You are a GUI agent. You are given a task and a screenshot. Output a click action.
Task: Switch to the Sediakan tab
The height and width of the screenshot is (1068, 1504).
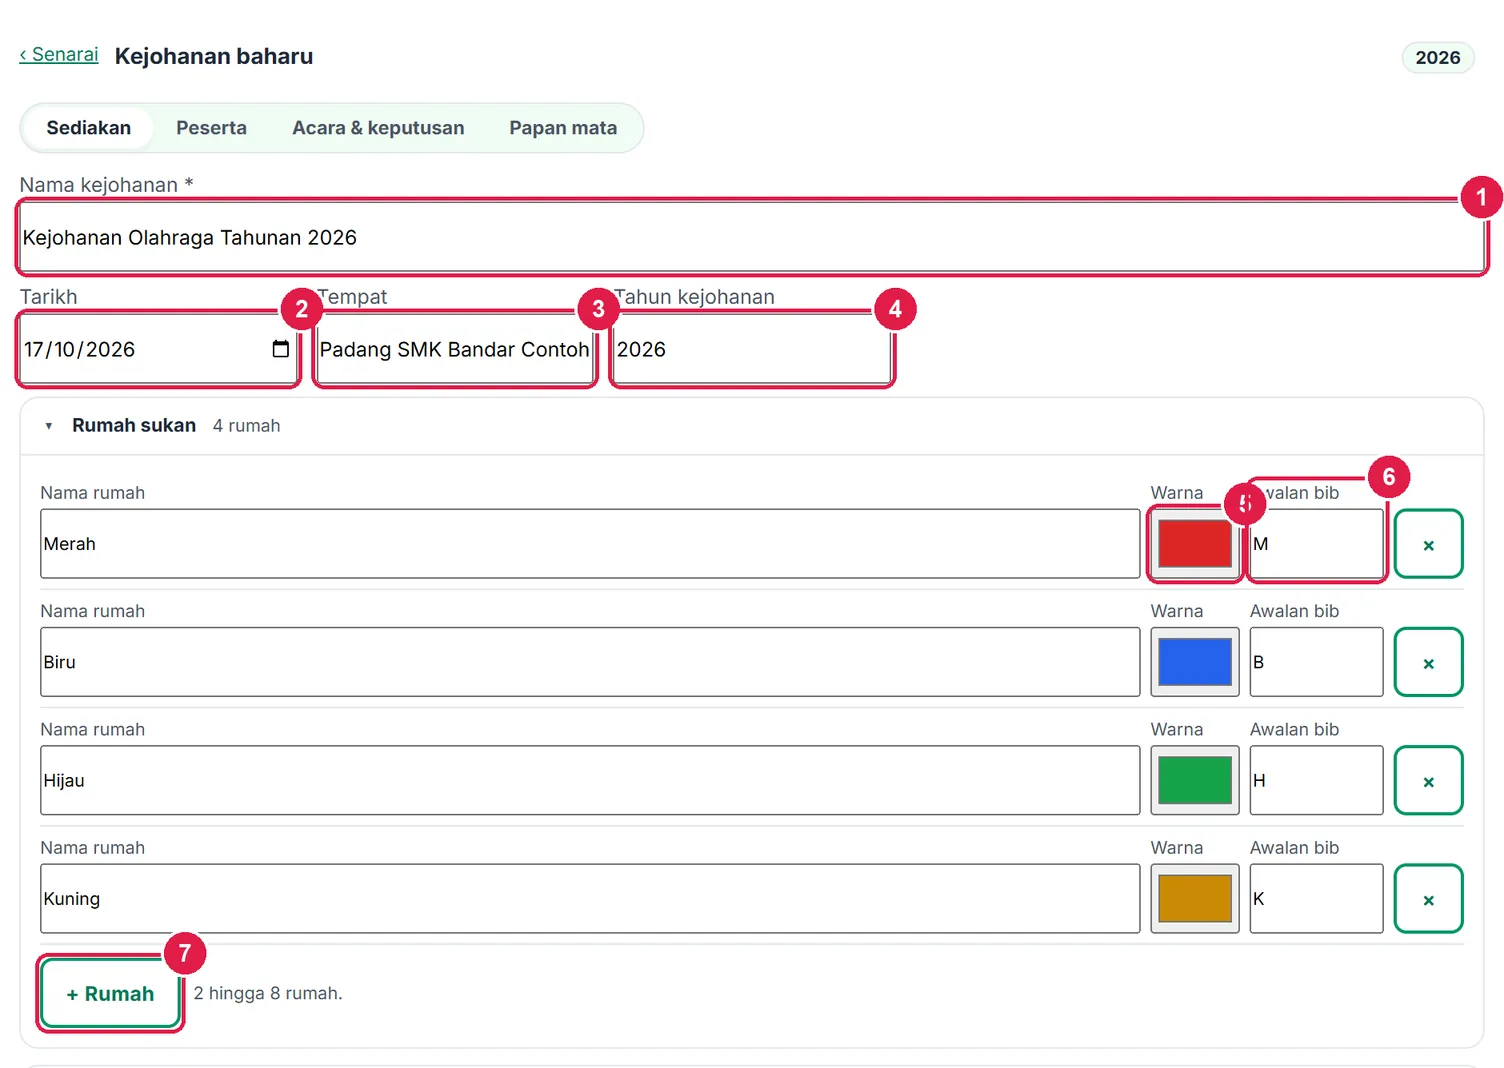(89, 128)
